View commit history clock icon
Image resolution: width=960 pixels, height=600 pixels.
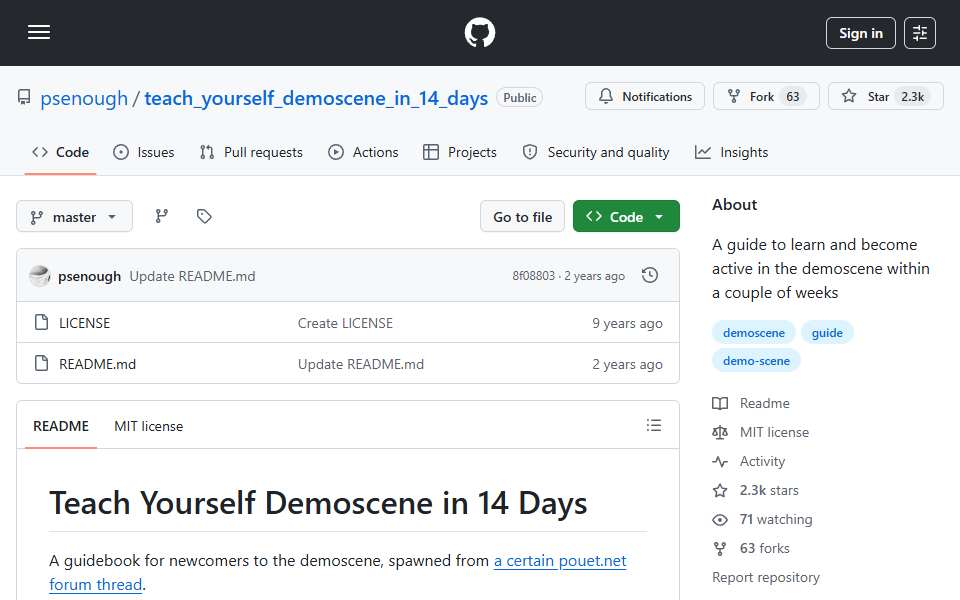tap(650, 276)
